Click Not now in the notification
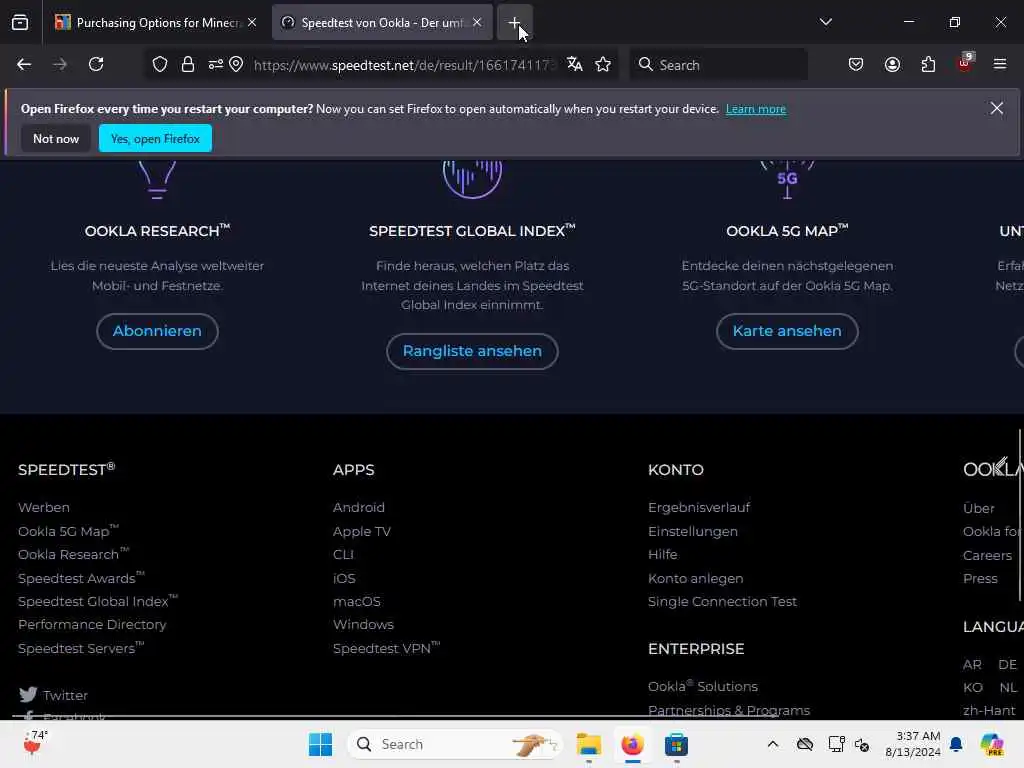The height and width of the screenshot is (768, 1024). (x=56, y=138)
